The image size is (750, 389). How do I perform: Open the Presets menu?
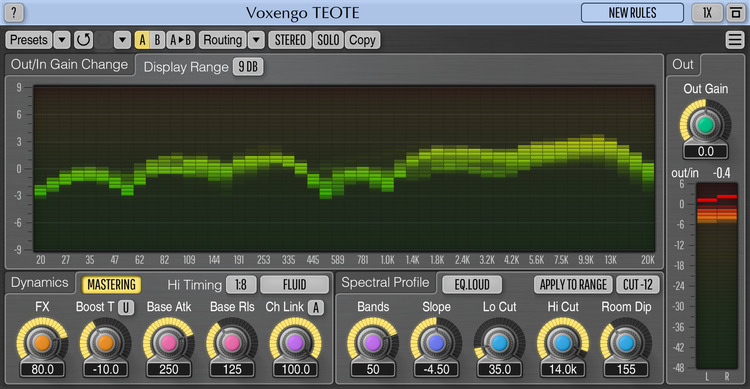tap(29, 40)
